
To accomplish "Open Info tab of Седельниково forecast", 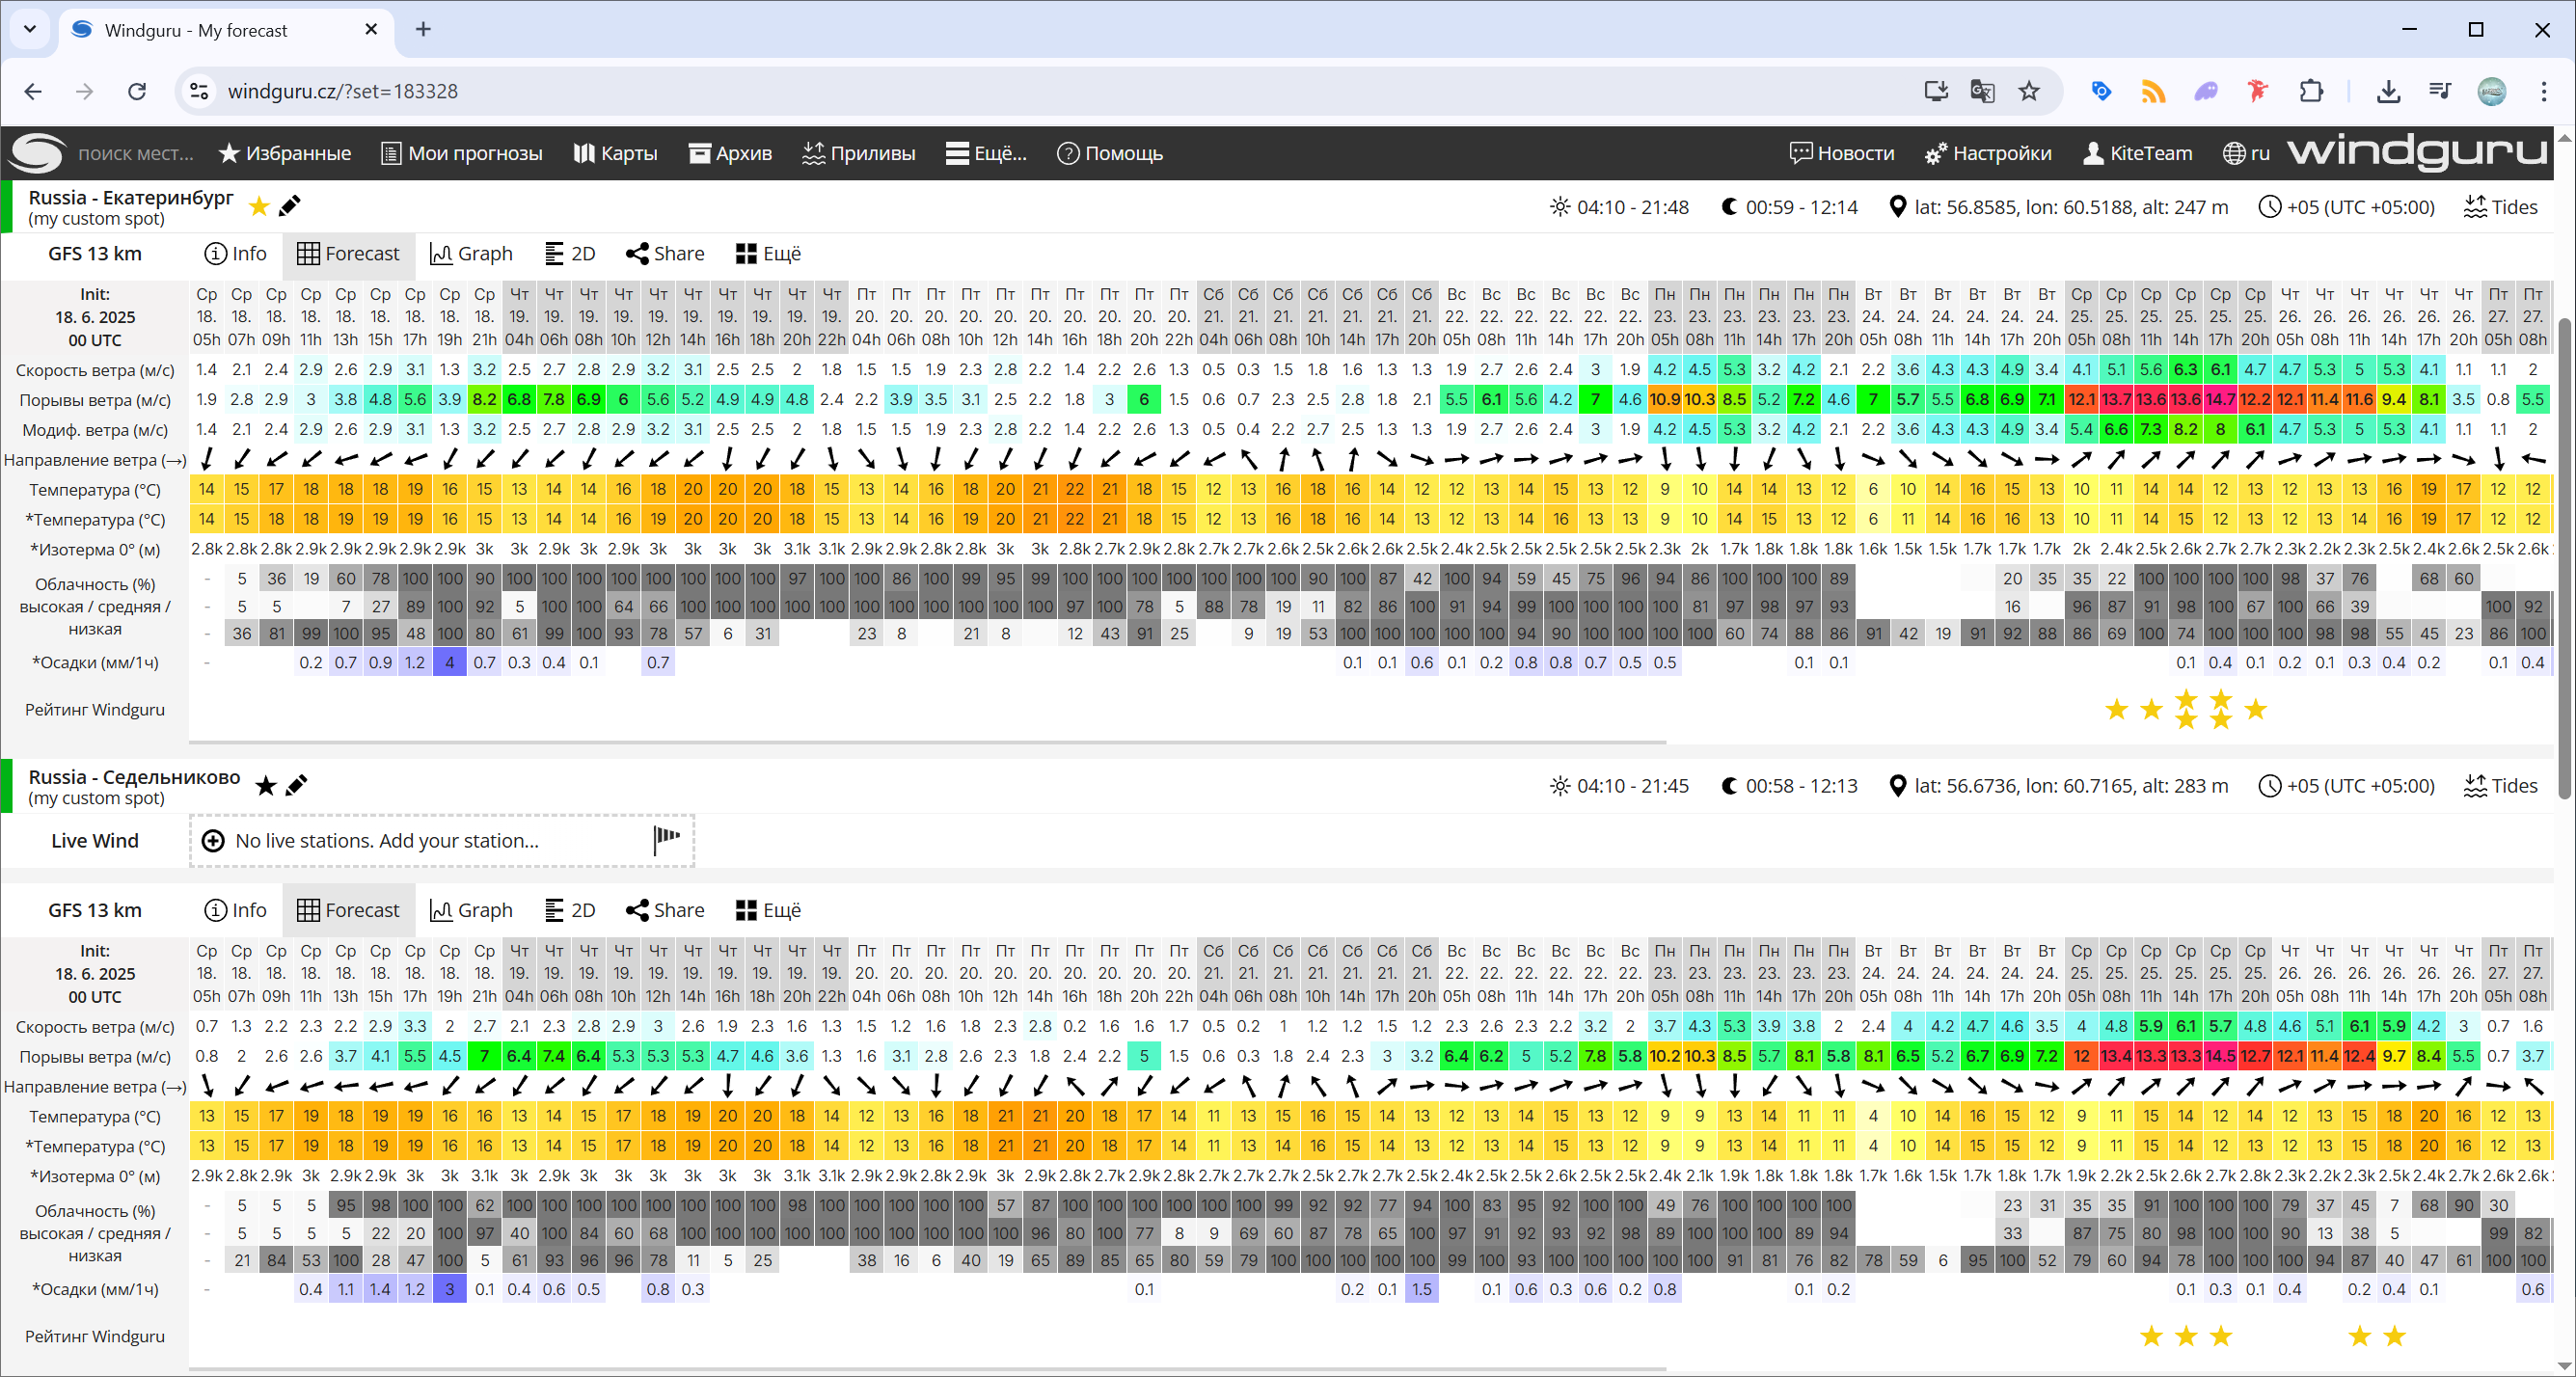I will (235, 910).
